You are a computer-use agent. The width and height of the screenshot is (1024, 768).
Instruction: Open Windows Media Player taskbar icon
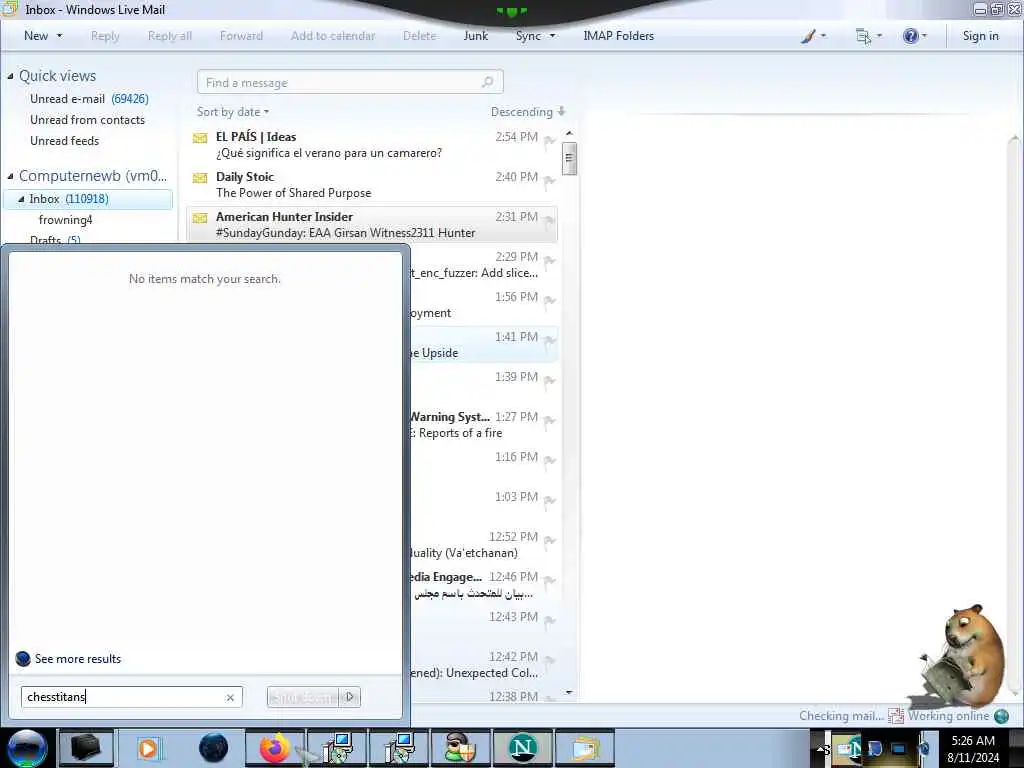pyautogui.click(x=148, y=748)
